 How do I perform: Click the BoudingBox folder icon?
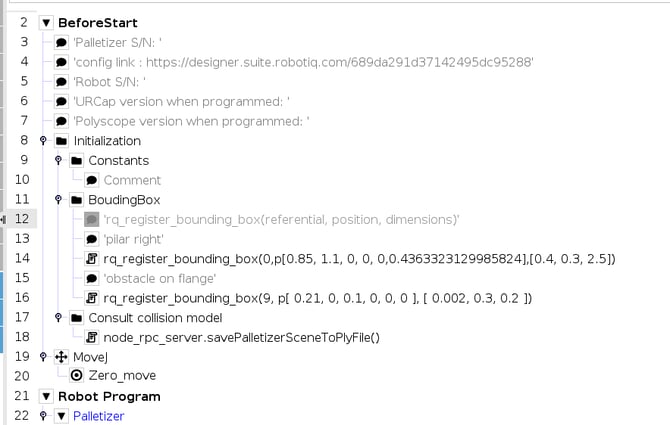76,200
